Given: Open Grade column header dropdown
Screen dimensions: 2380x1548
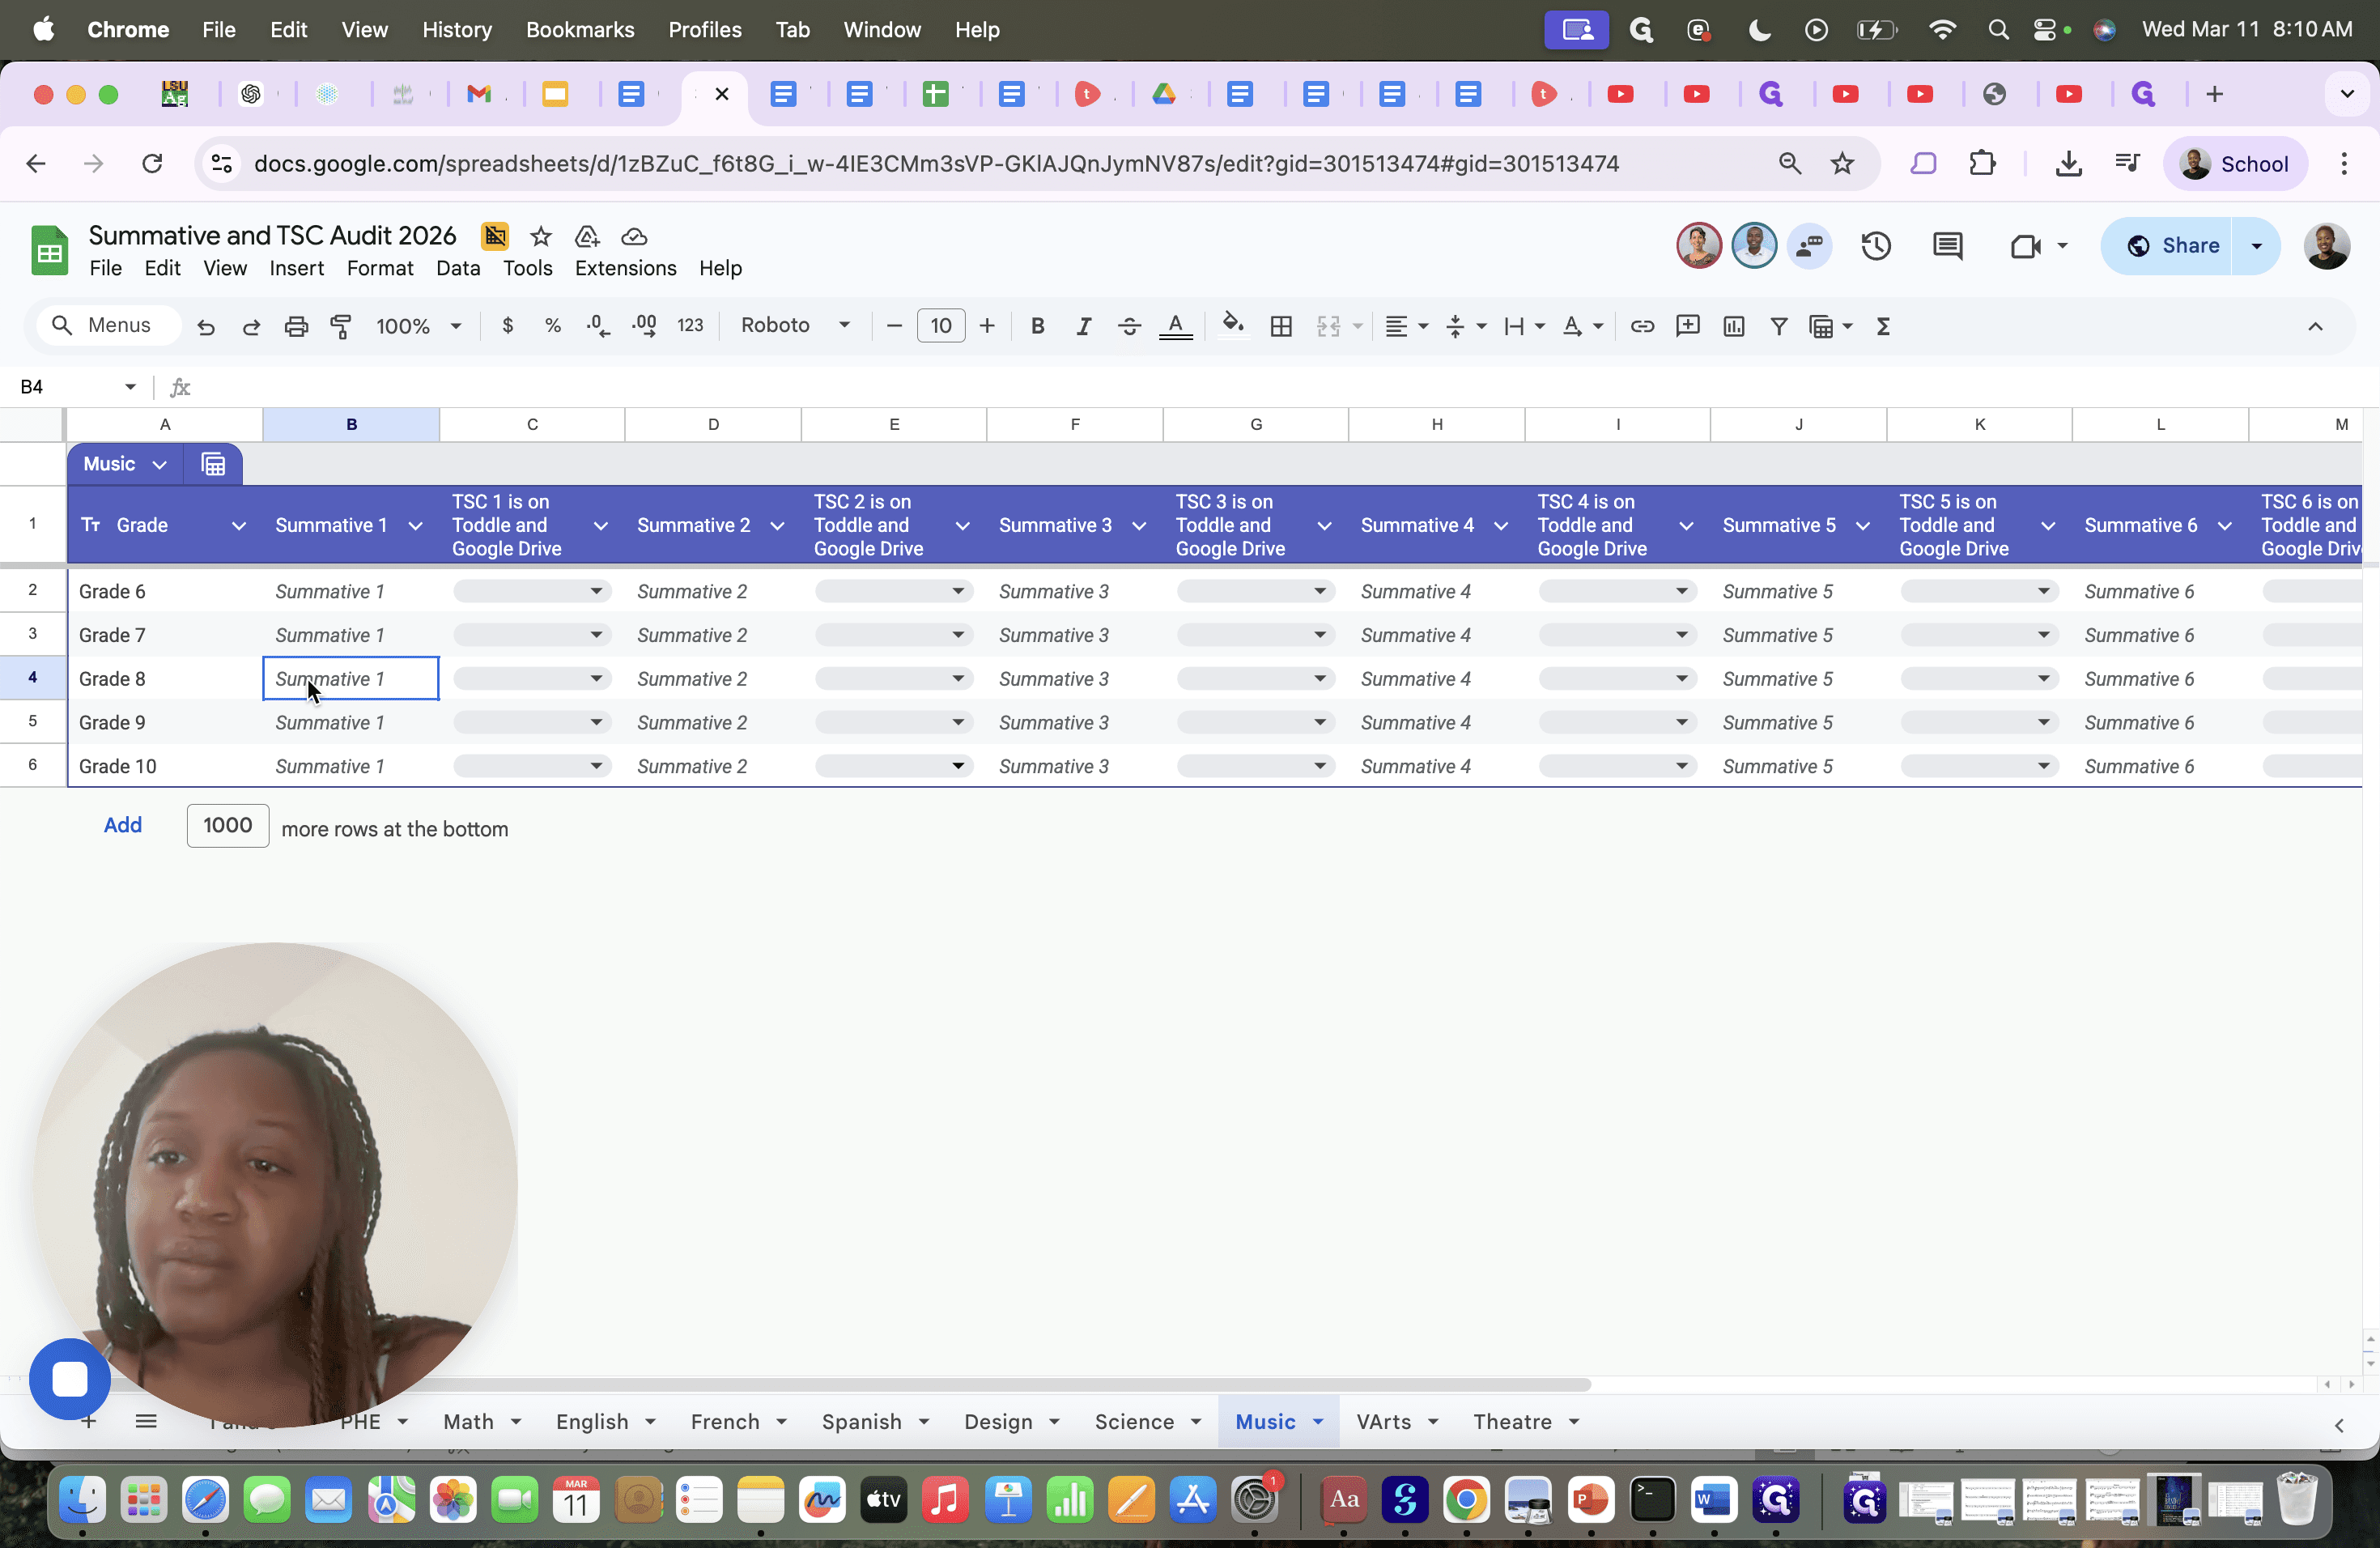Looking at the screenshot, I should click(239, 526).
